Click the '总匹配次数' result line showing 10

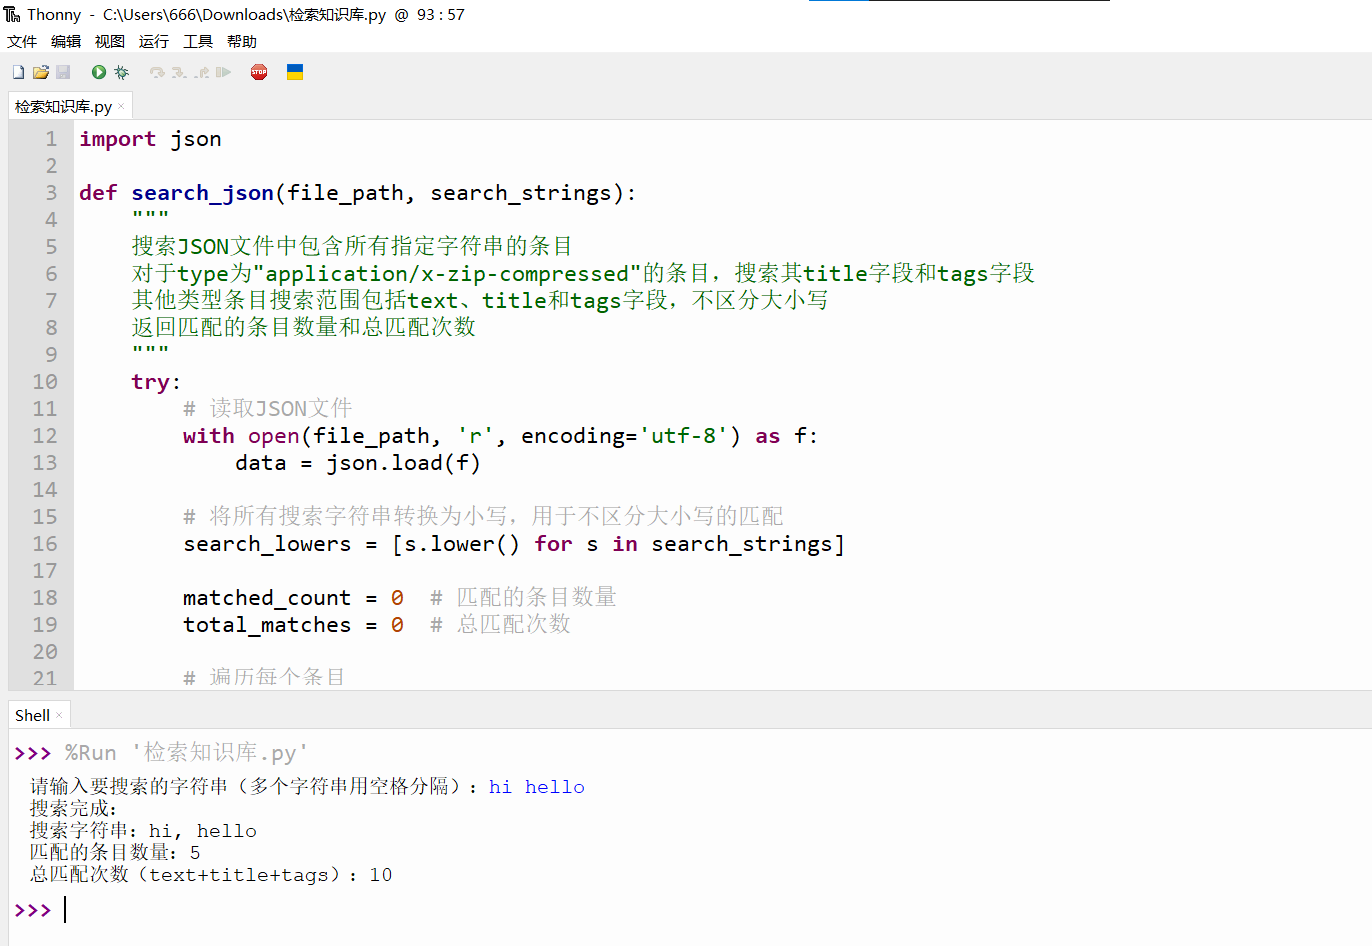click(x=211, y=875)
